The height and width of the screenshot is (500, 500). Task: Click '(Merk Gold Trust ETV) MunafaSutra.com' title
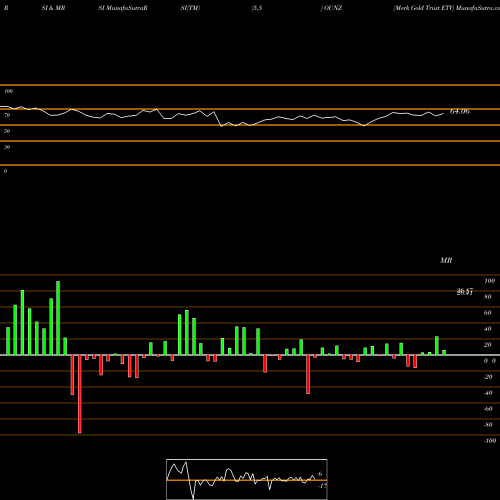coord(446,8)
